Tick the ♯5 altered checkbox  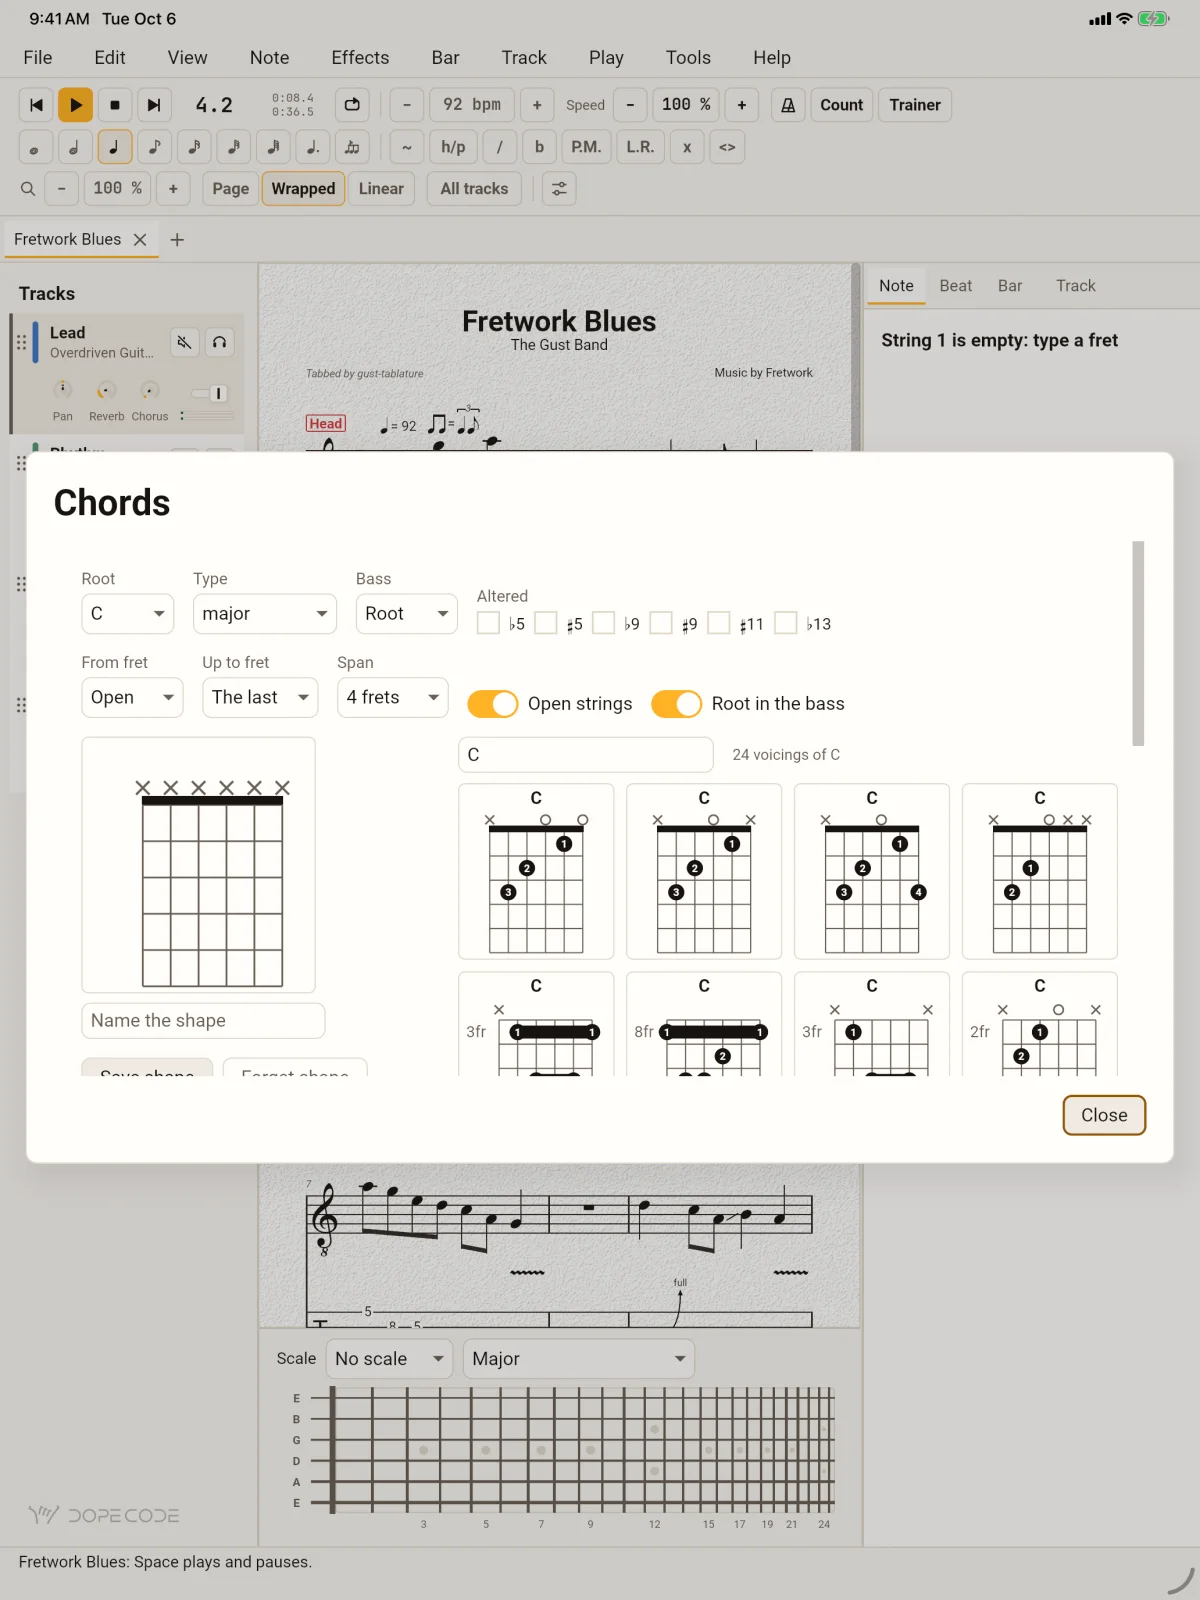546,623
